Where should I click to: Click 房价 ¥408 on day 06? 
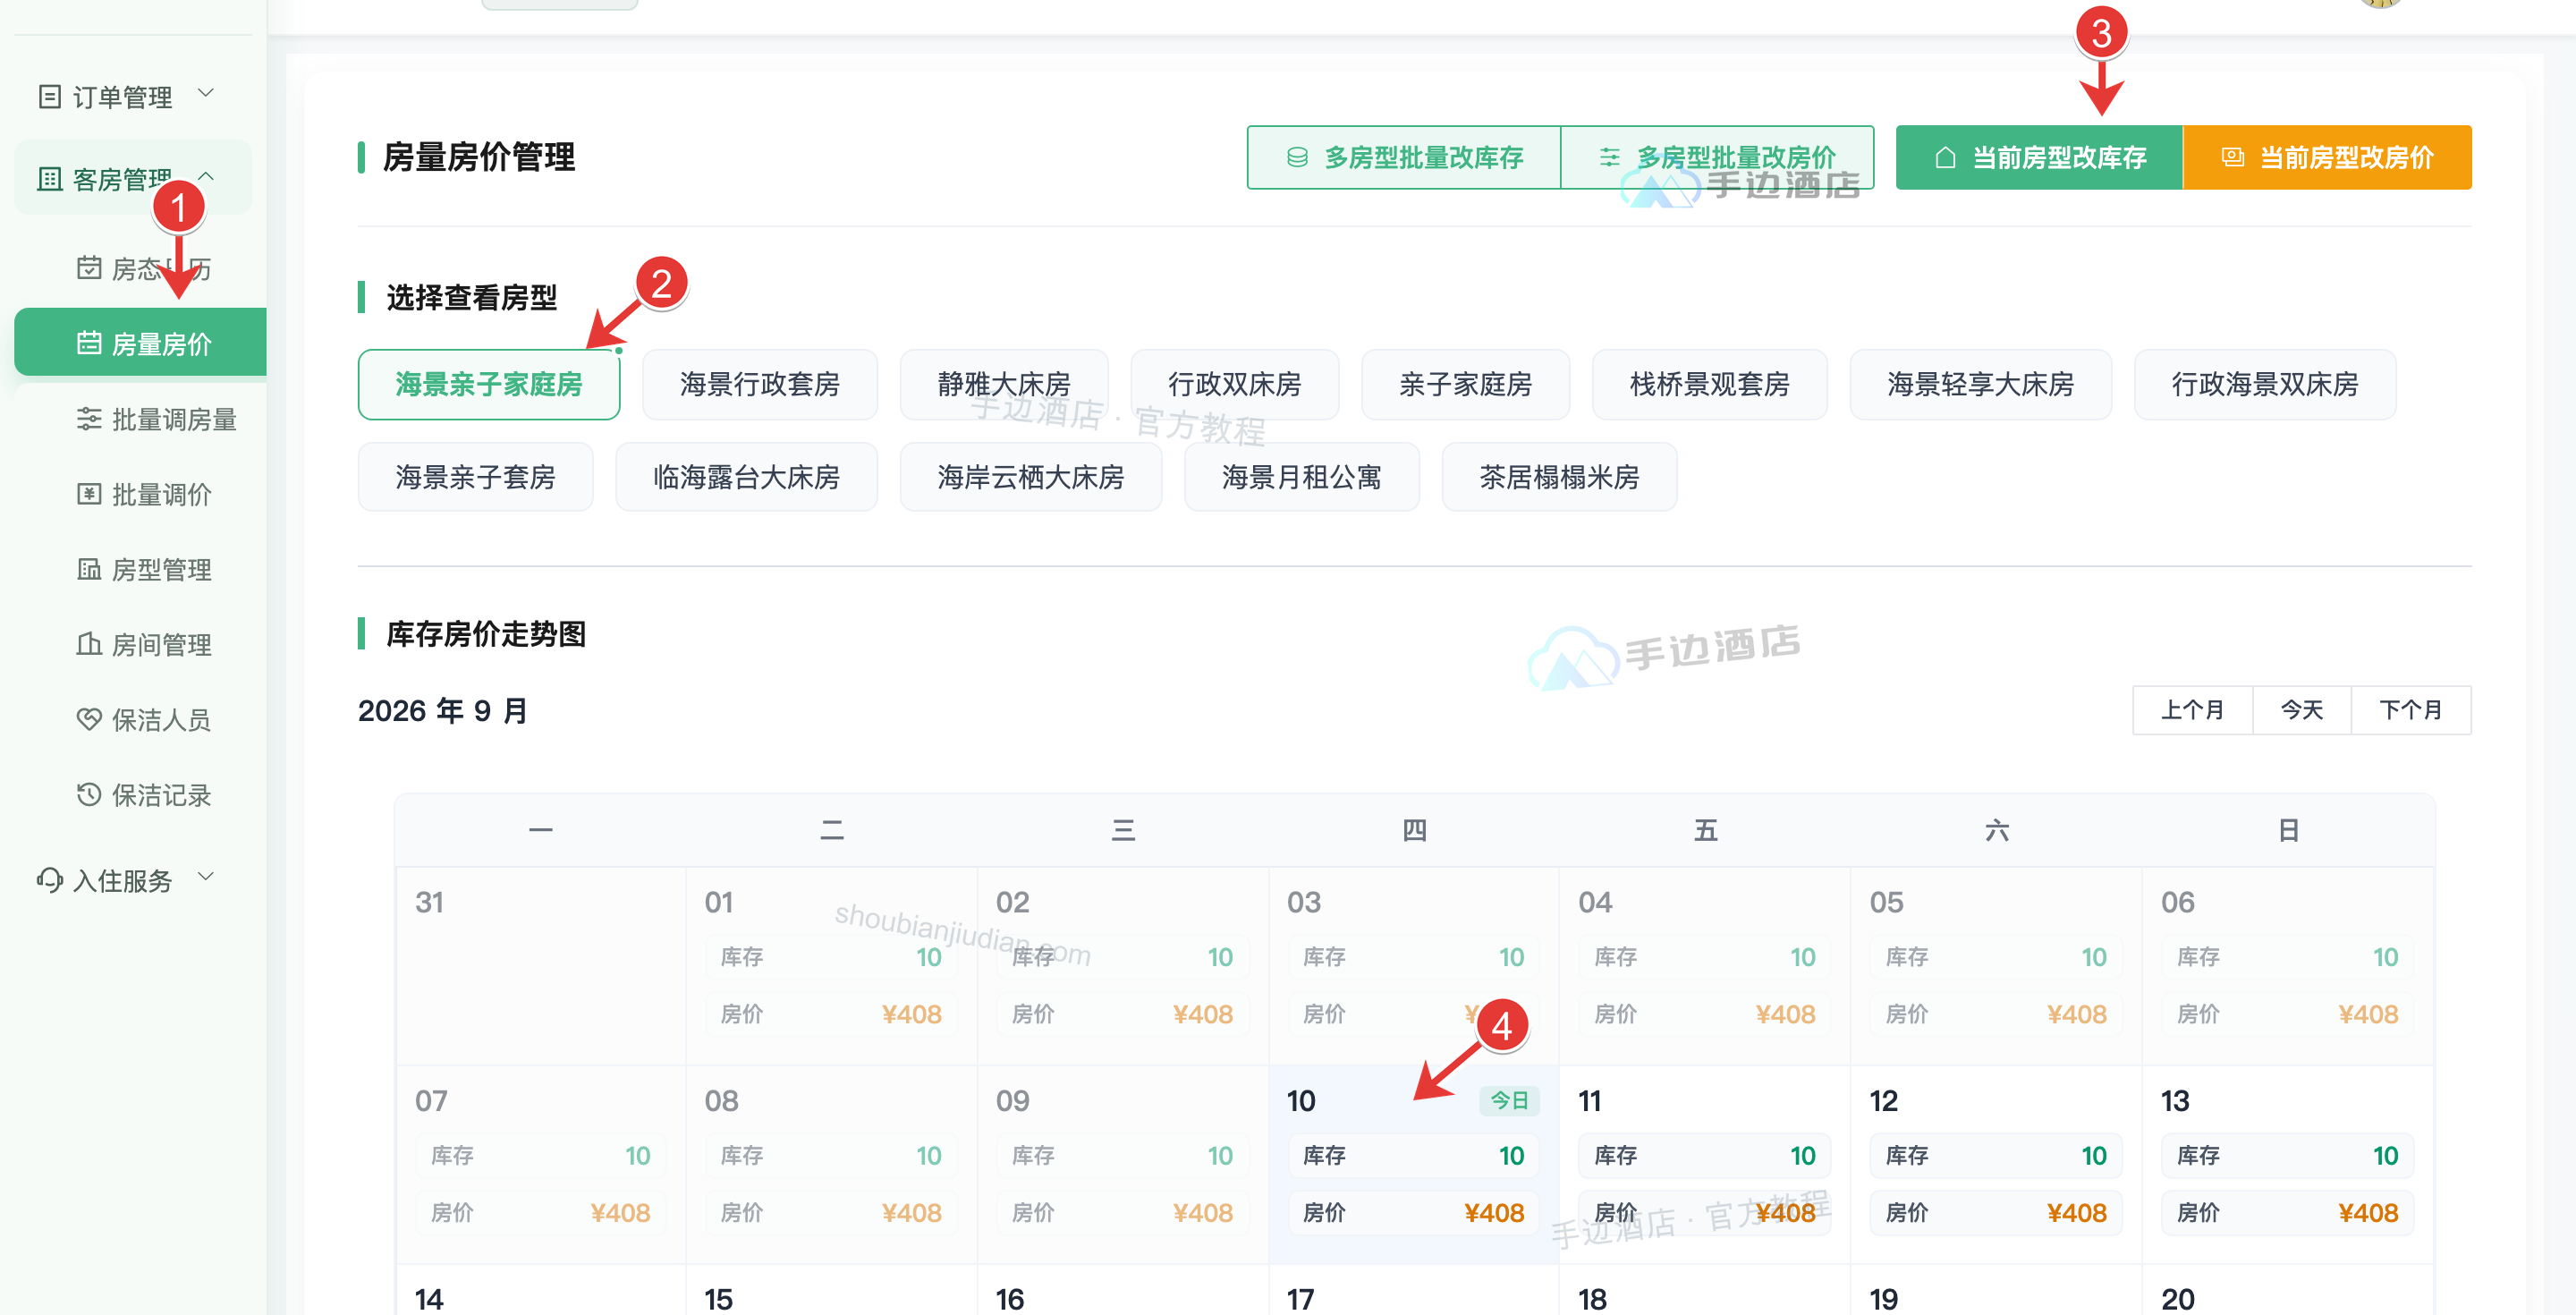pos(2288,1014)
